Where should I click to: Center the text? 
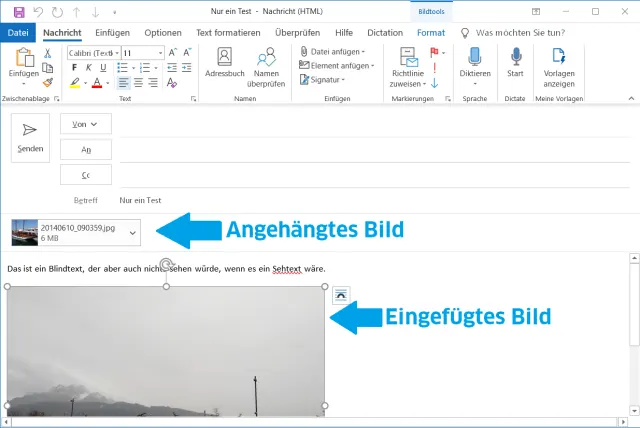click(138, 83)
